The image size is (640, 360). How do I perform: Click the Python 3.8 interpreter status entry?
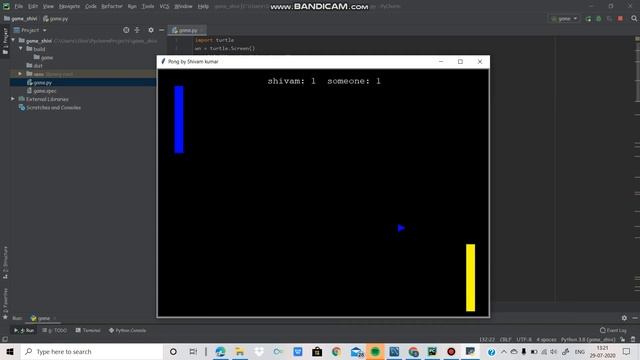pos(588,340)
